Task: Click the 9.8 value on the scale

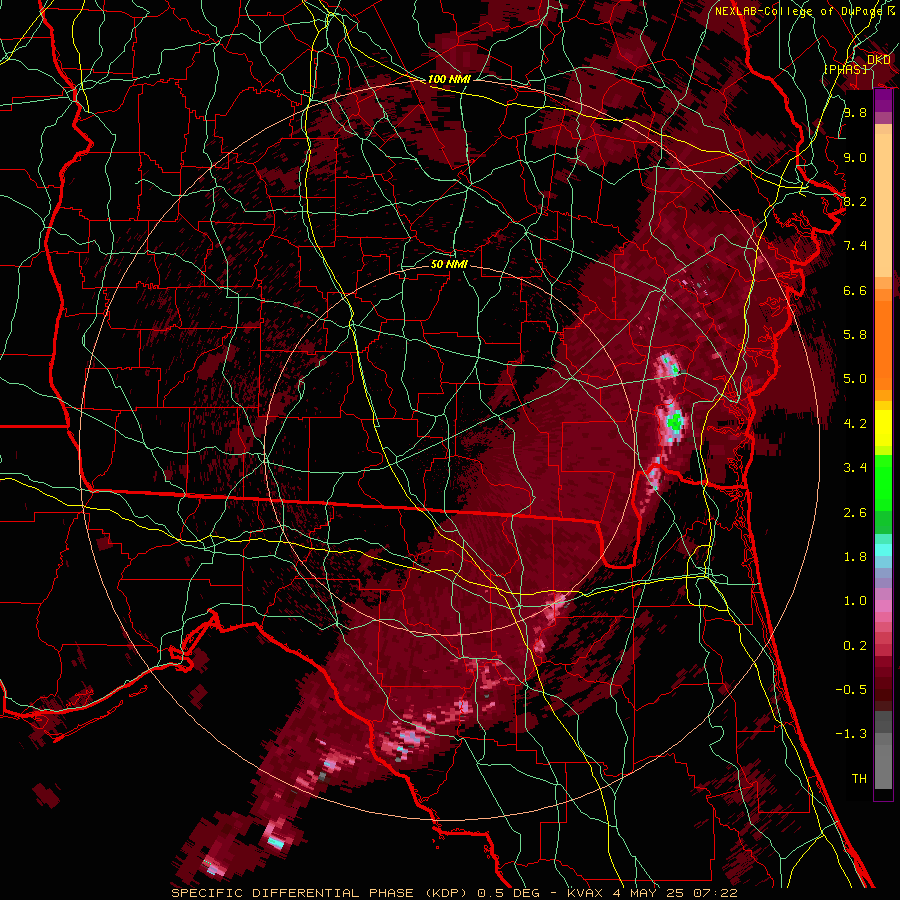Action: [855, 112]
